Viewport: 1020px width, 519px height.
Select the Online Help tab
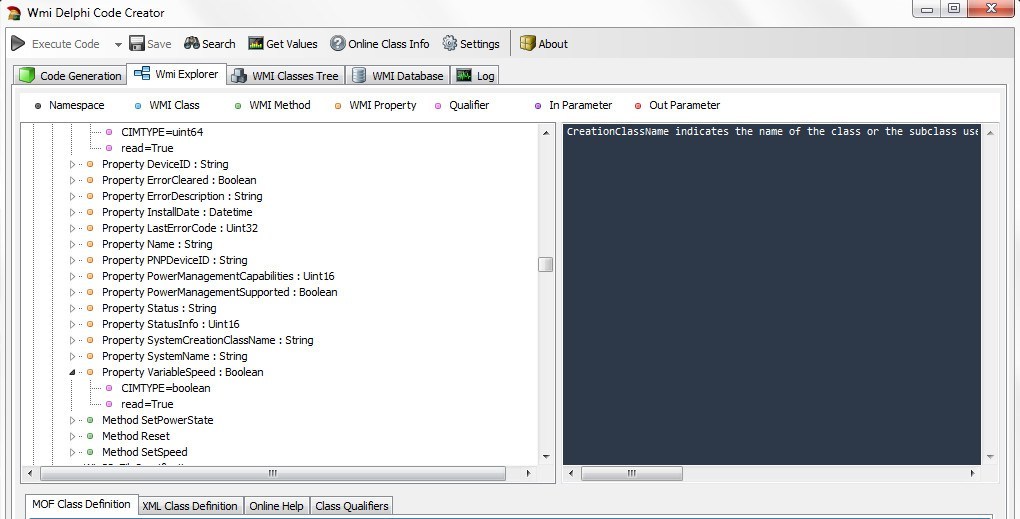point(276,506)
